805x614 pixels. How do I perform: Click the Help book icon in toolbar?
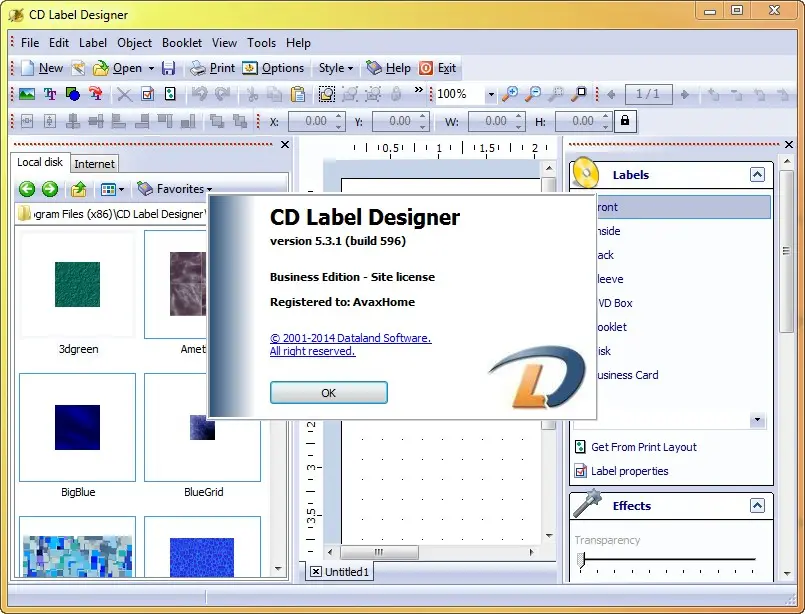[x=374, y=68]
